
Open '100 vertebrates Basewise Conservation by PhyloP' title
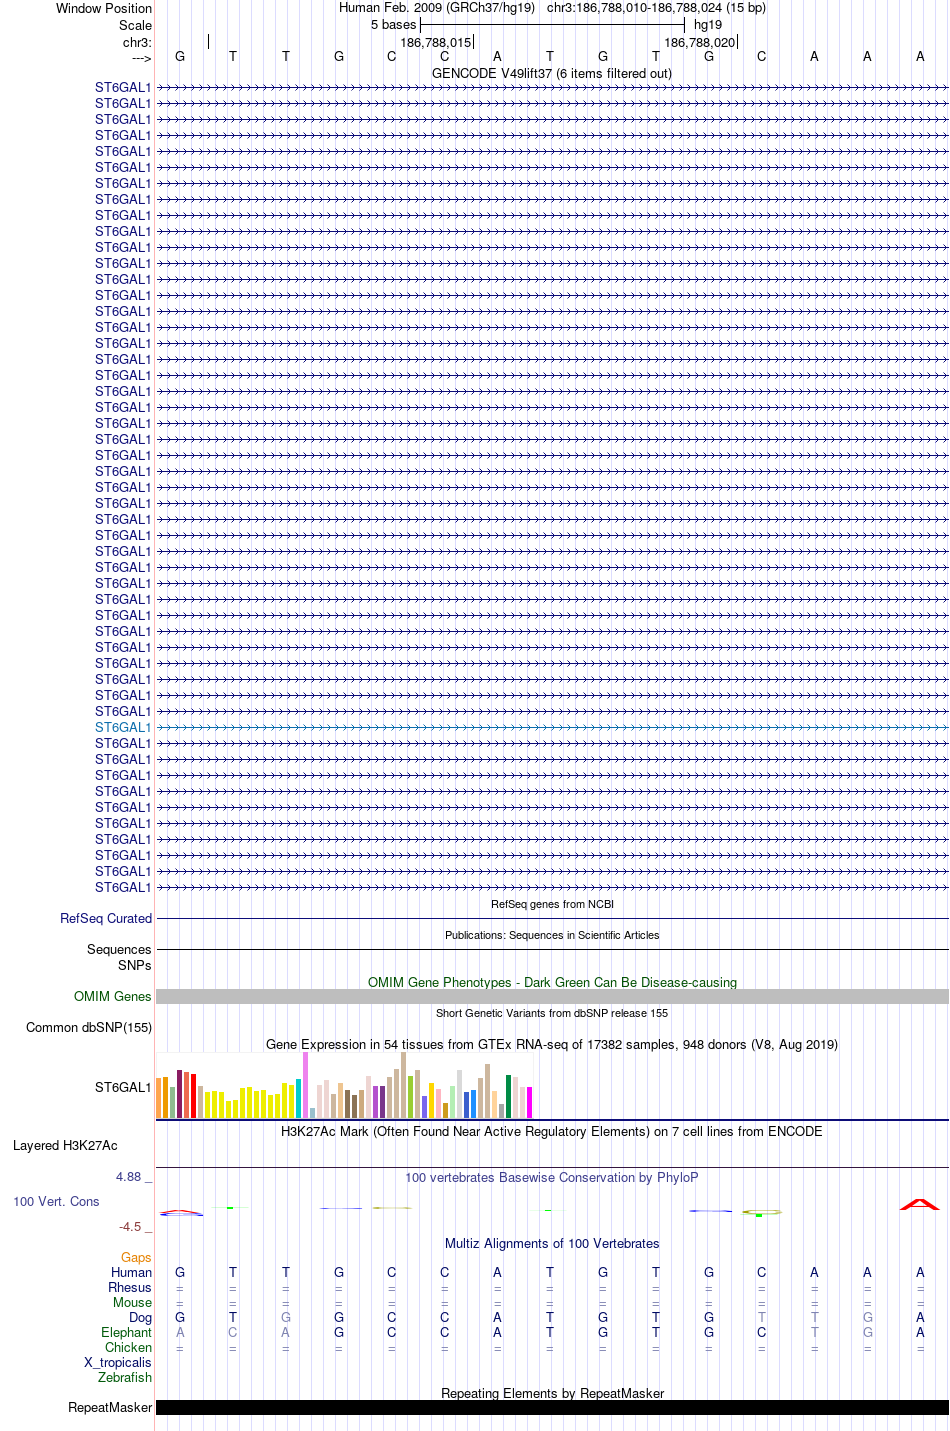pyautogui.click(x=552, y=1177)
